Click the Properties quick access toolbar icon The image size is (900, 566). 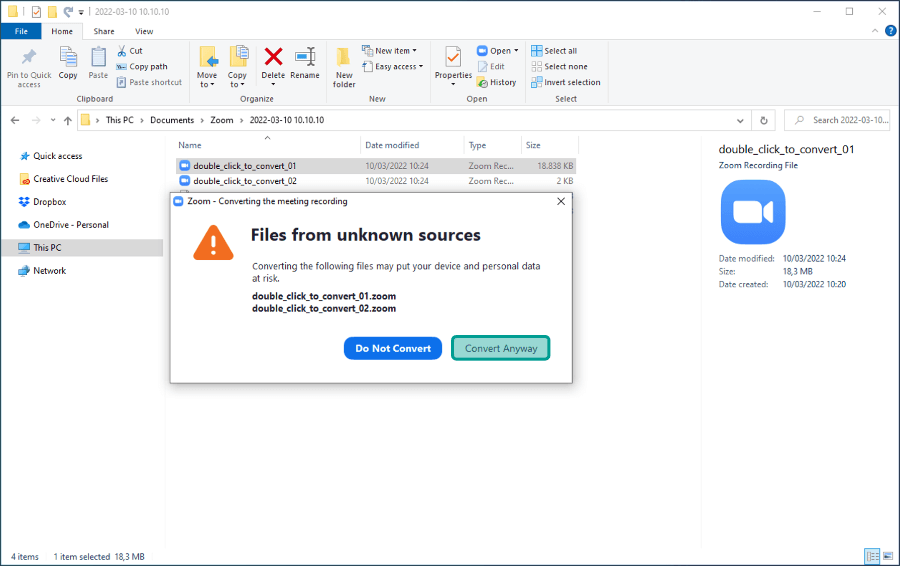(x=36, y=11)
